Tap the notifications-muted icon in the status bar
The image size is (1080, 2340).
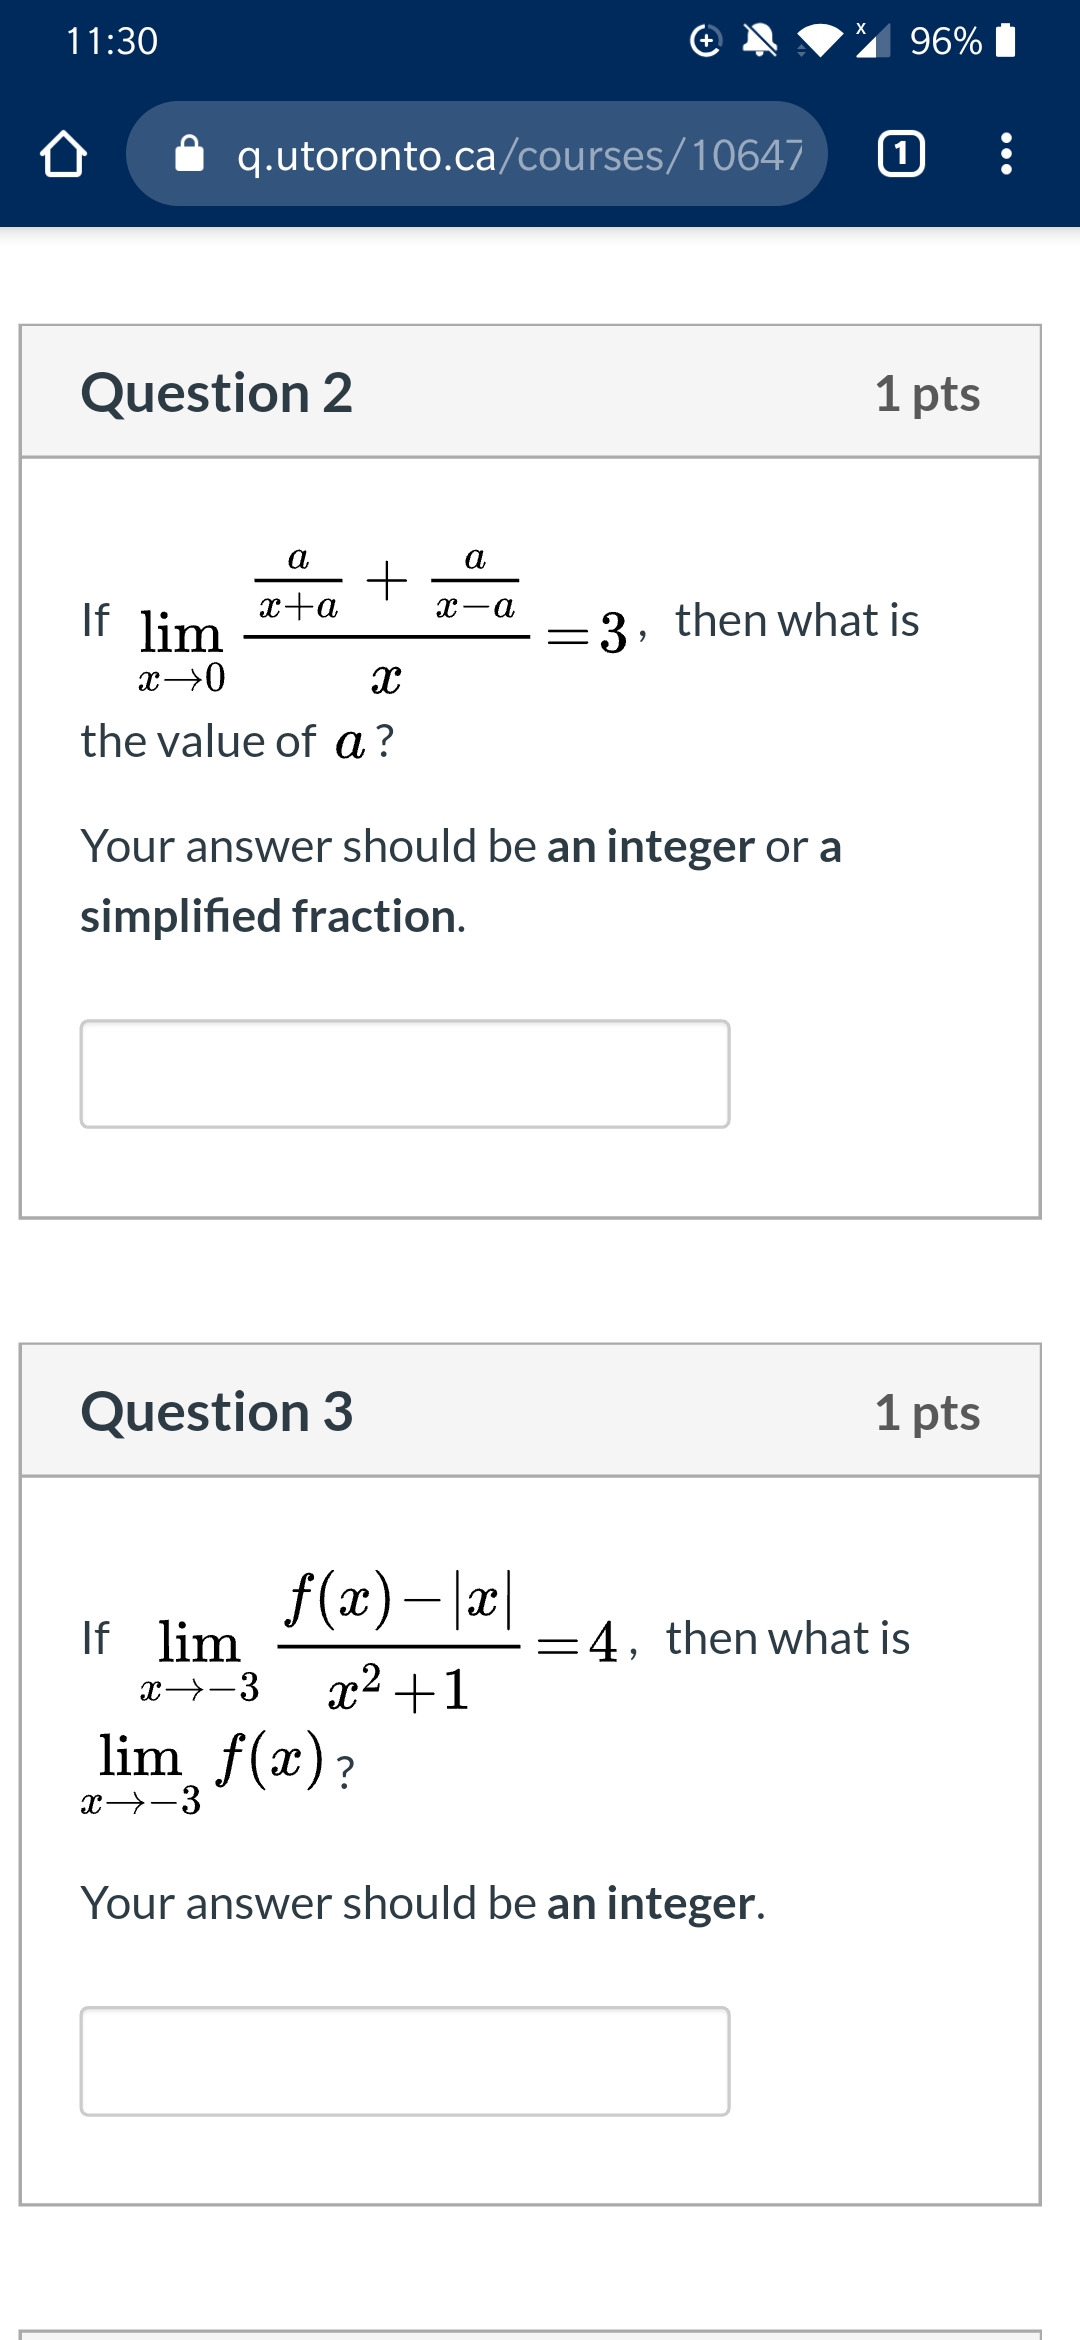click(760, 40)
